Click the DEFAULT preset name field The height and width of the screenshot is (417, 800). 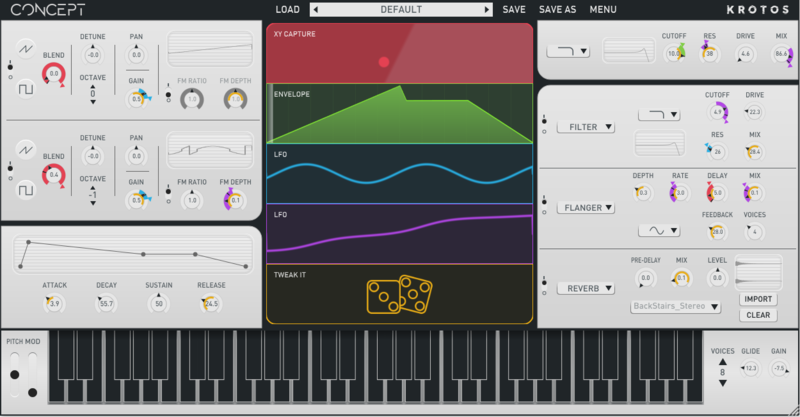(x=401, y=9)
